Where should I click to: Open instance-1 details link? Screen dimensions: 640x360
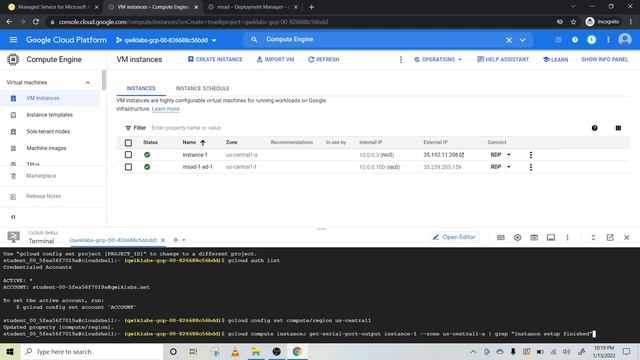pyautogui.click(x=195, y=155)
